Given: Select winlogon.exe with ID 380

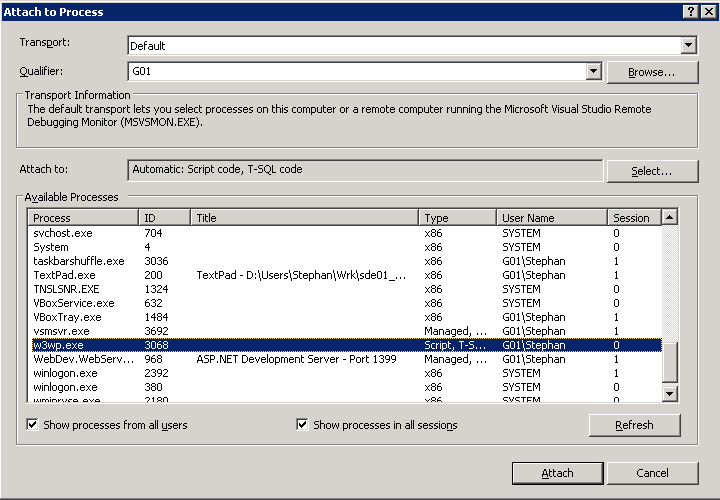Looking at the screenshot, I should pyautogui.click(x=345, y=387).
